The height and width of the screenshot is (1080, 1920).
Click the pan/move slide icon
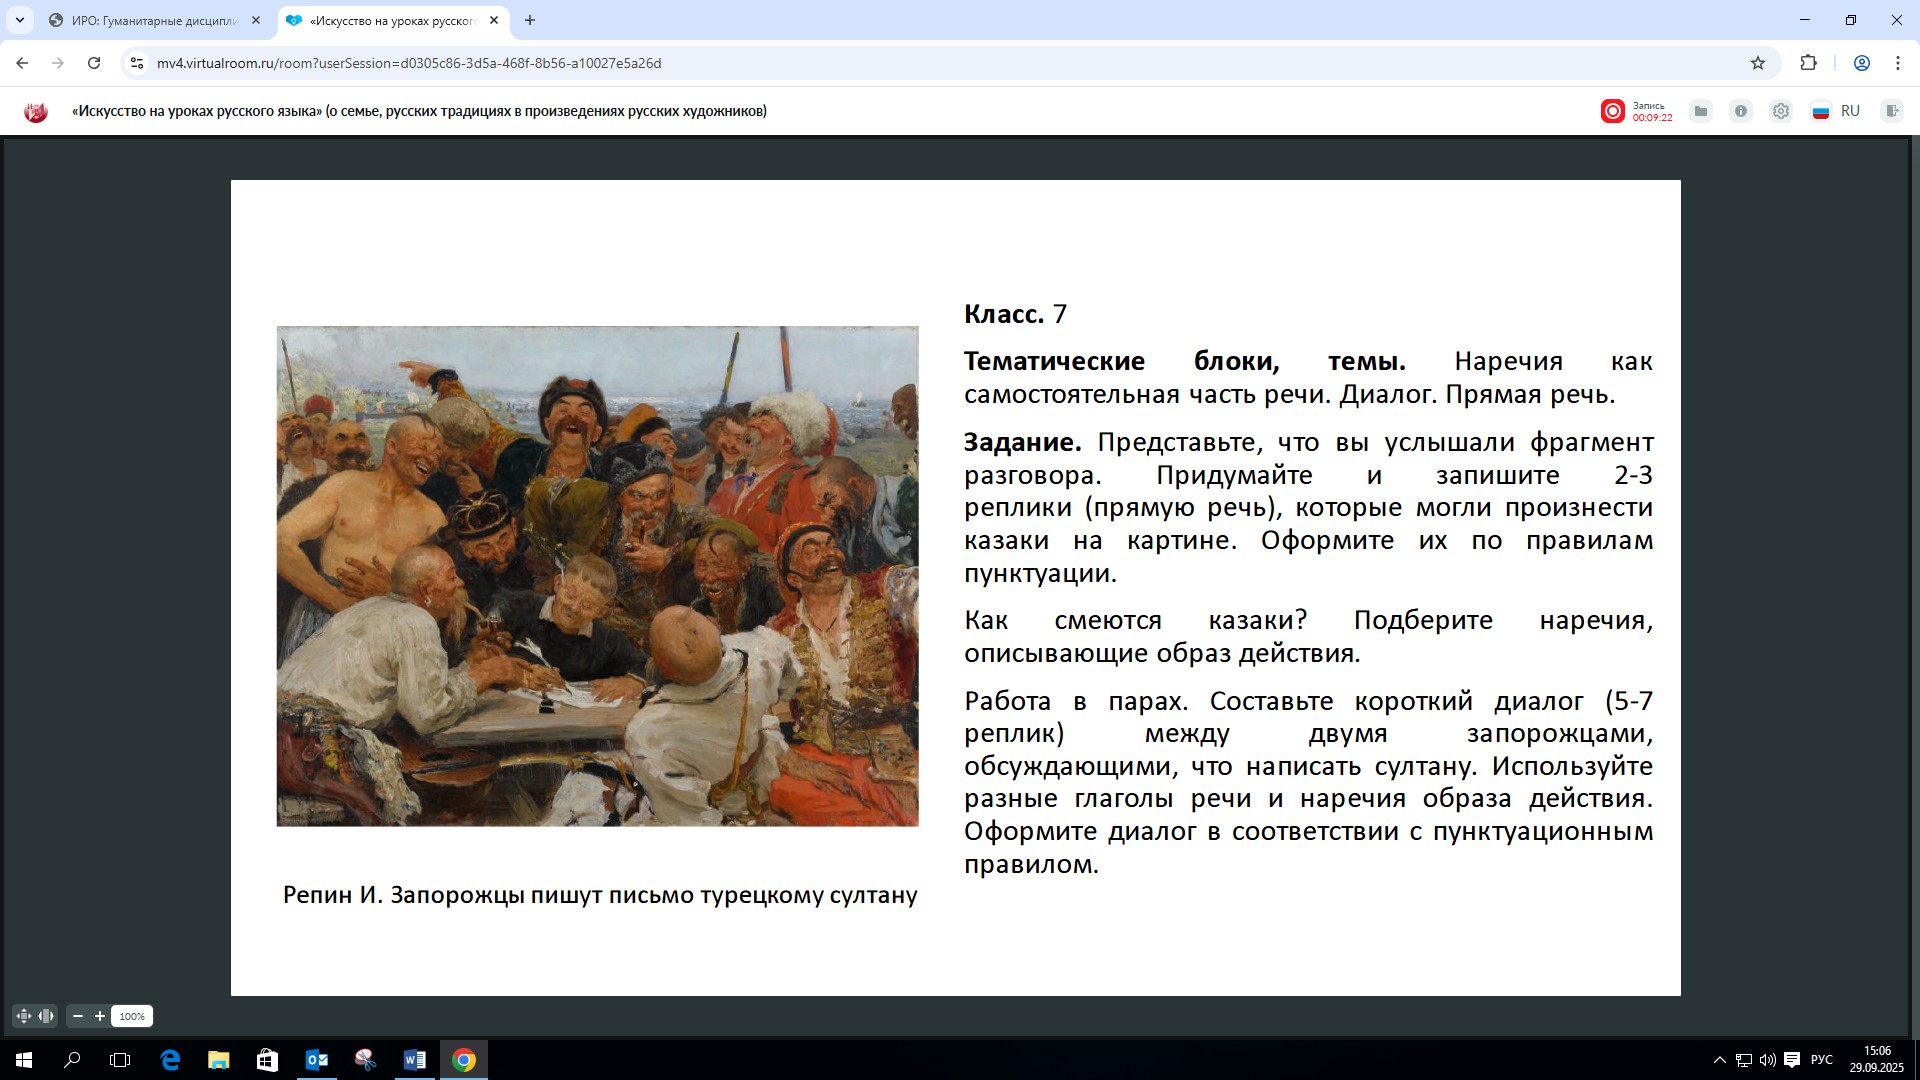[x=24, y=1016]
